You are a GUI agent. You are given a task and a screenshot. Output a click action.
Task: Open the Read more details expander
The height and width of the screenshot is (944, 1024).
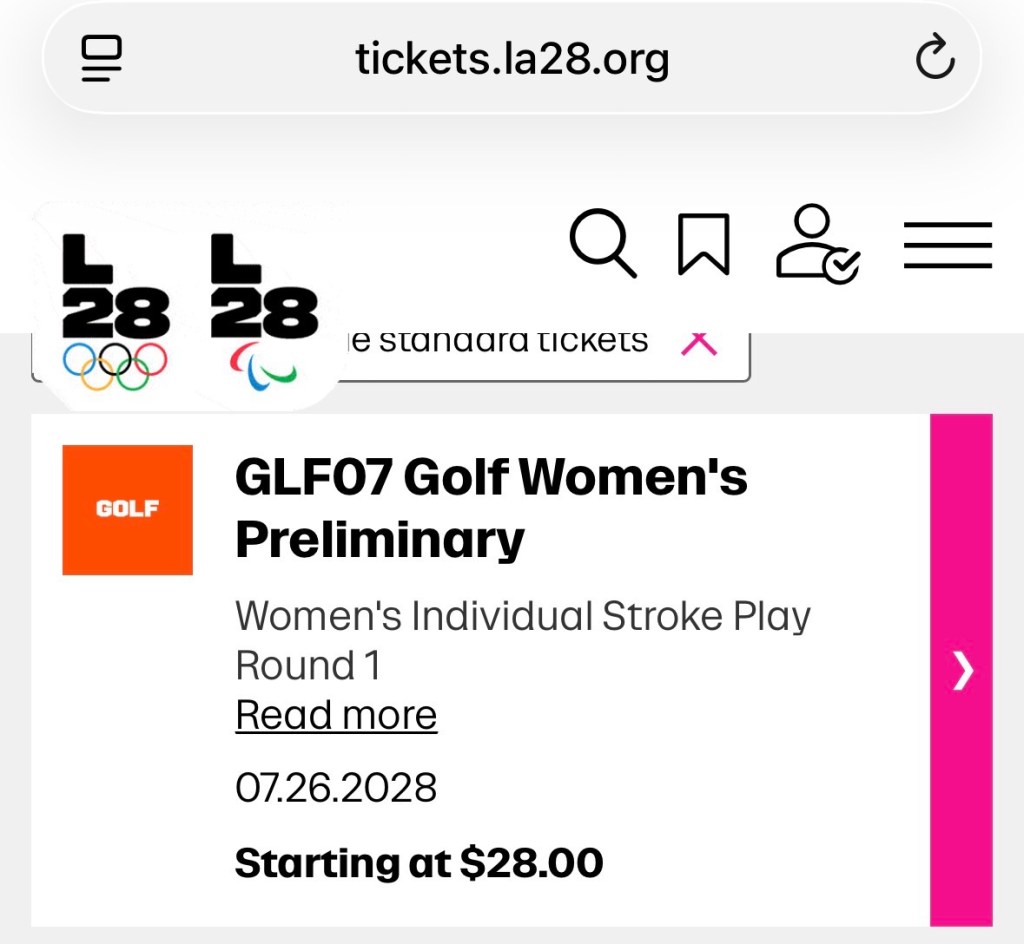335,714
